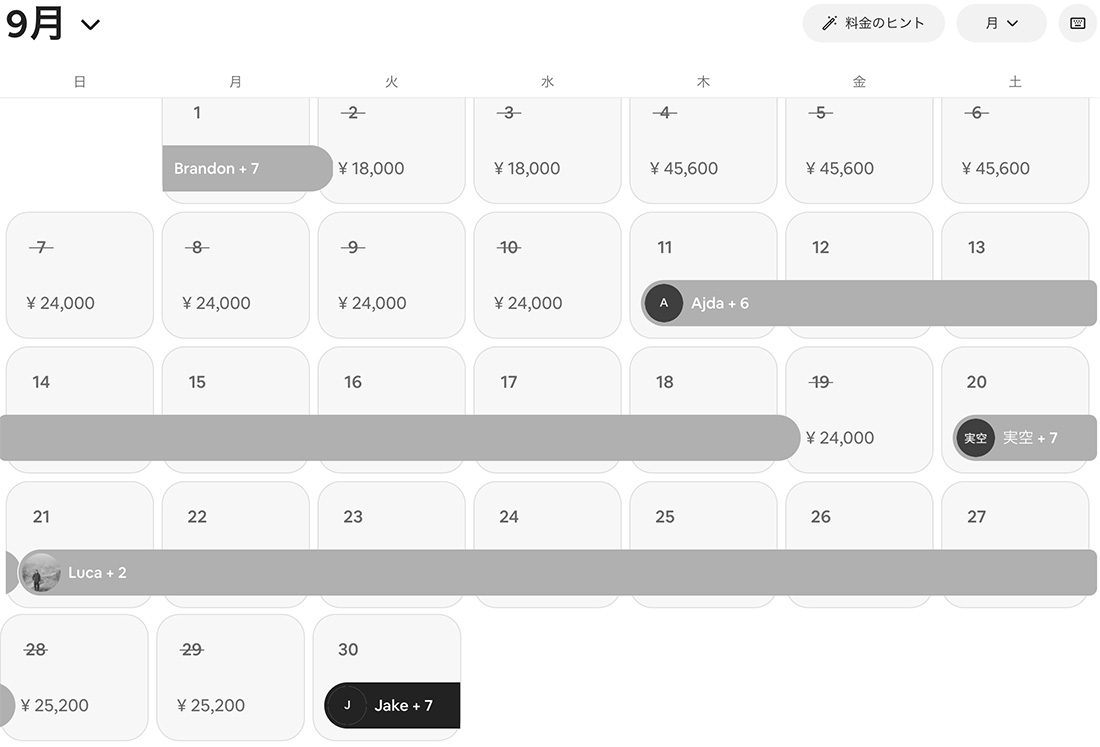
Task: Open the Luca + 2 reservation bar
Action: [x=560, y=573]
